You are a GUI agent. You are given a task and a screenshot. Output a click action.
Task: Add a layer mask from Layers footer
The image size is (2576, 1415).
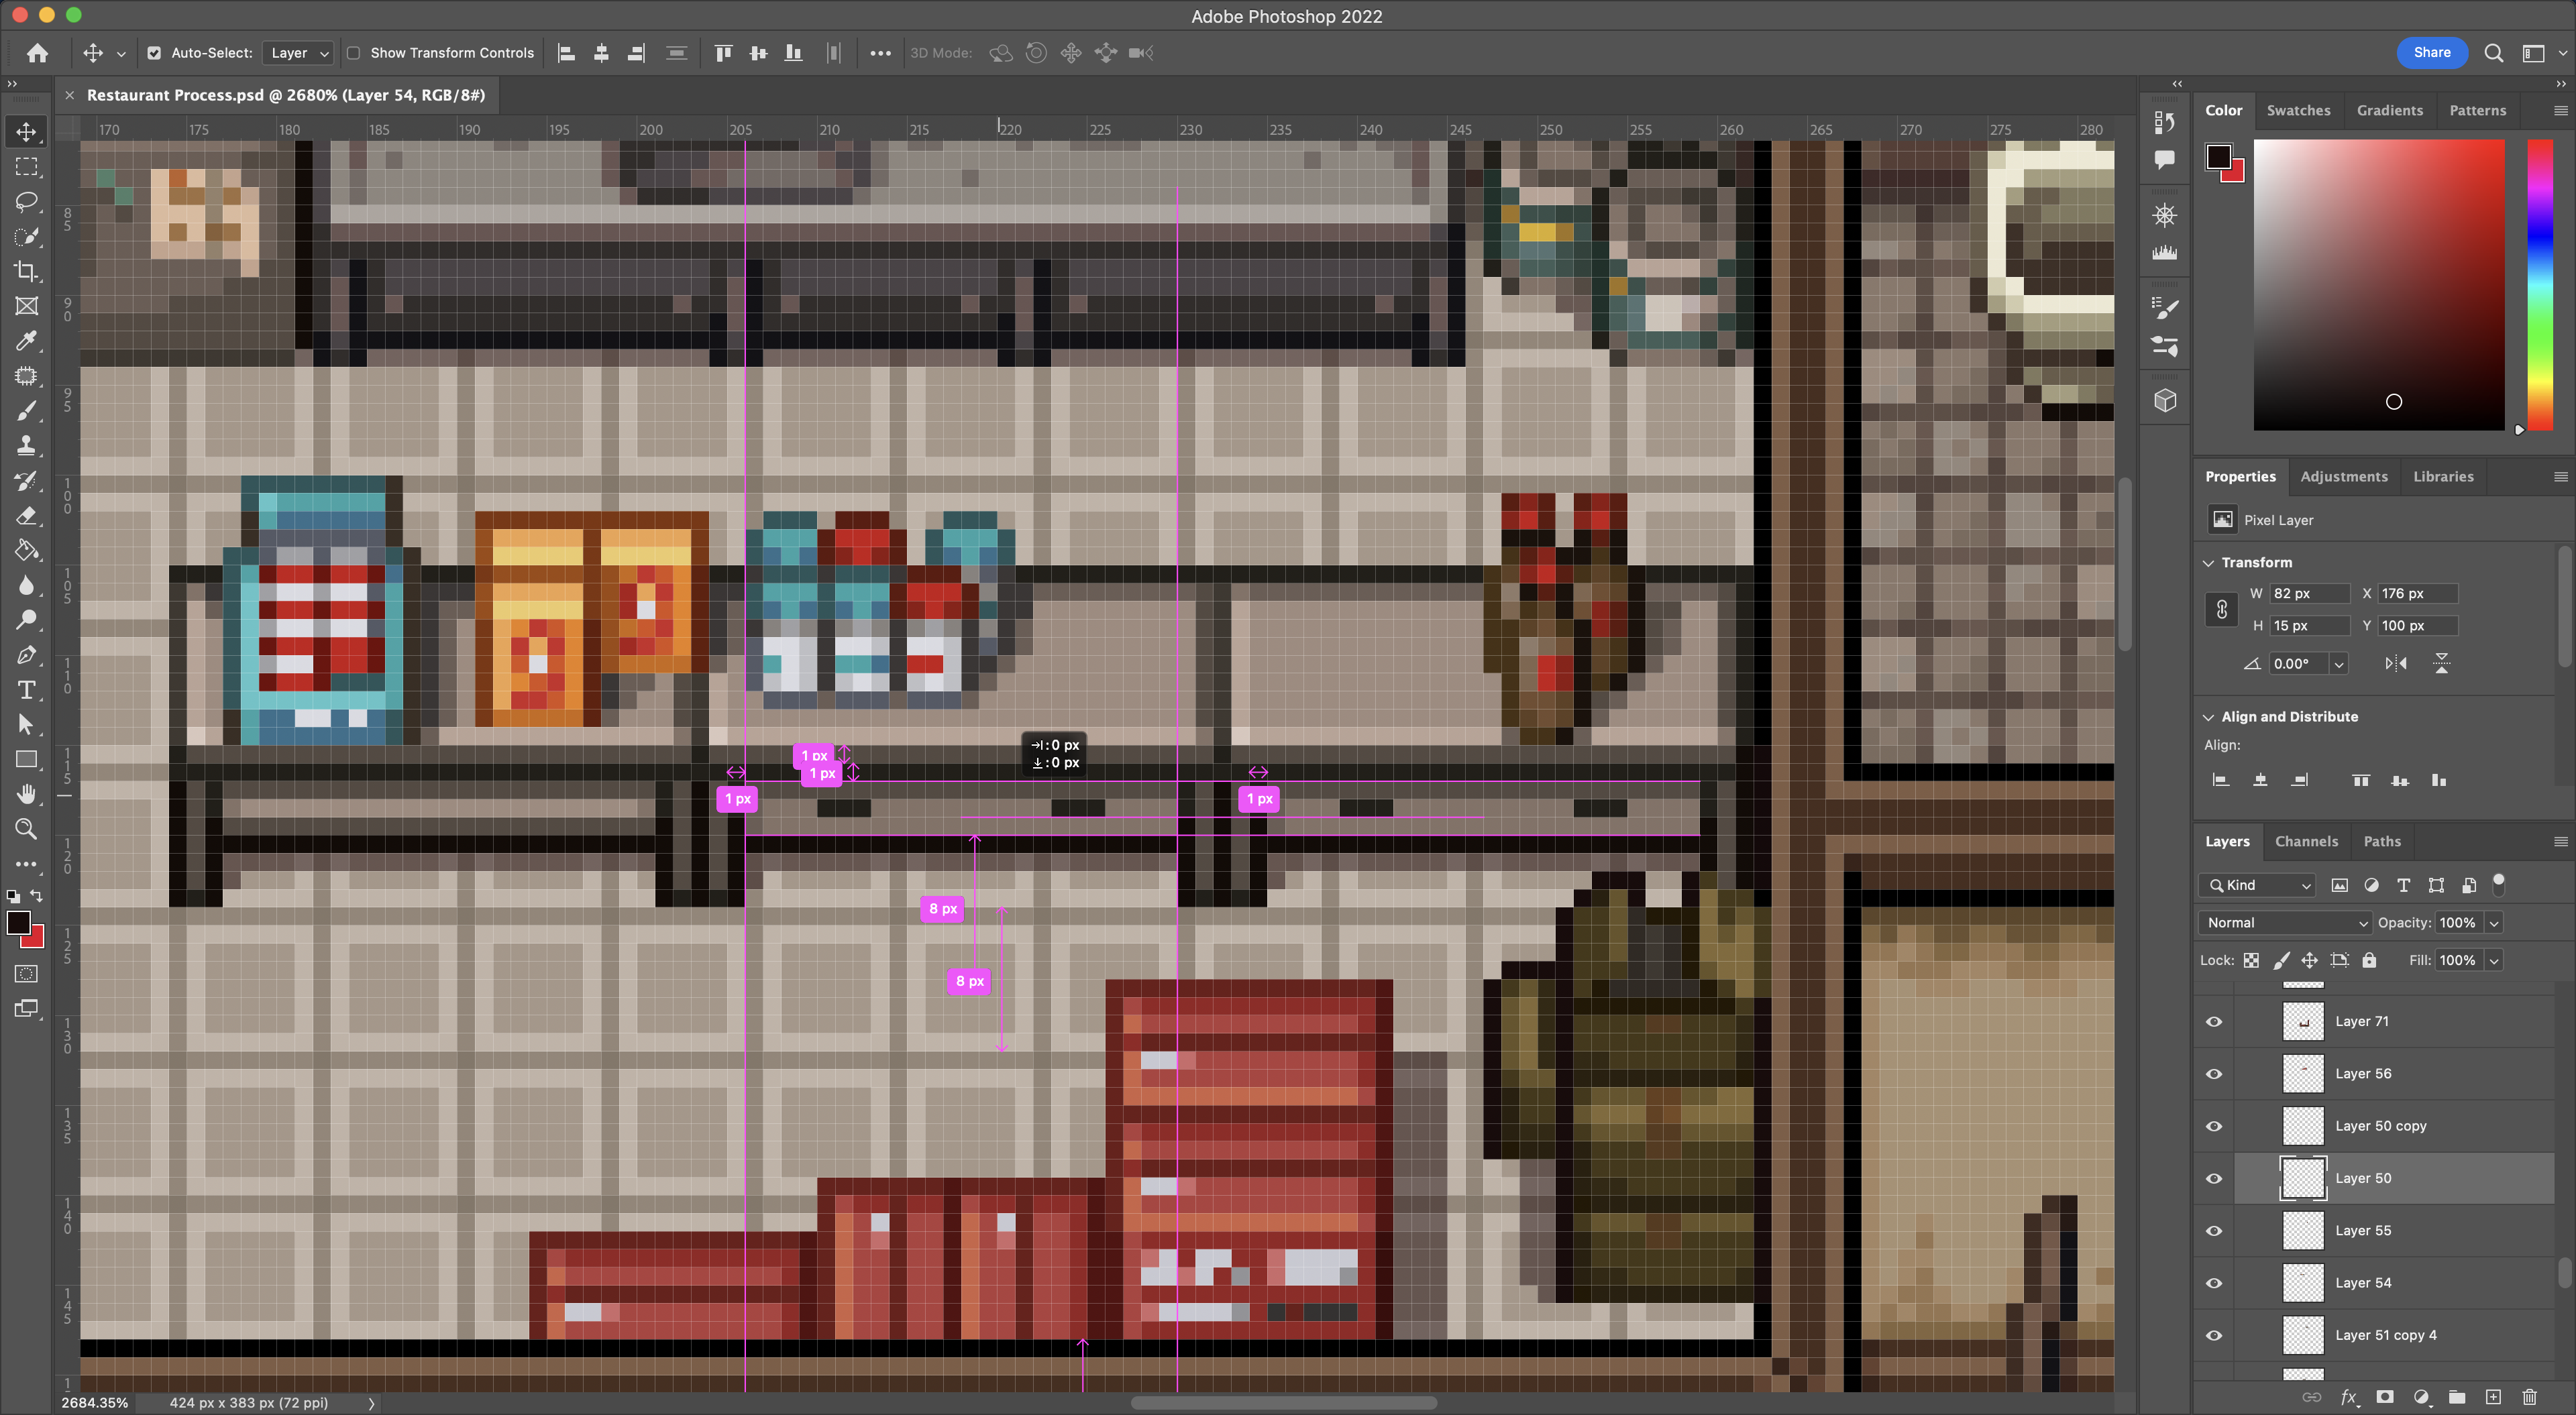click(2385, 1397)
